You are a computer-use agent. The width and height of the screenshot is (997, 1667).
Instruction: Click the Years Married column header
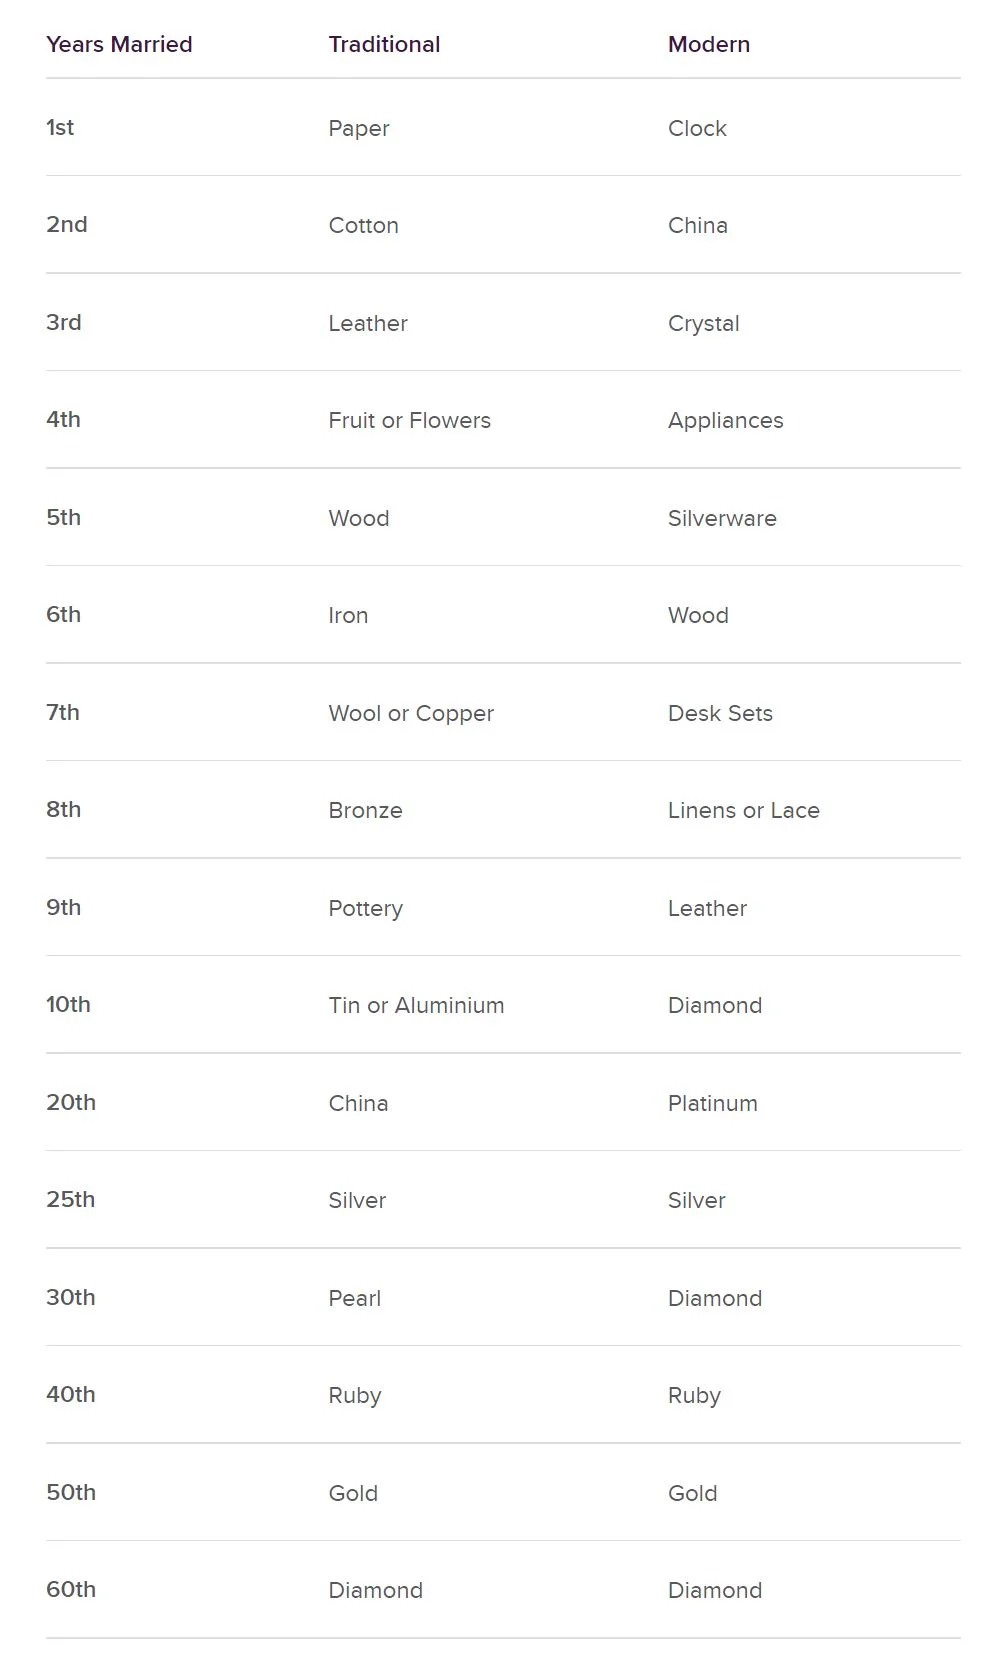119,44
